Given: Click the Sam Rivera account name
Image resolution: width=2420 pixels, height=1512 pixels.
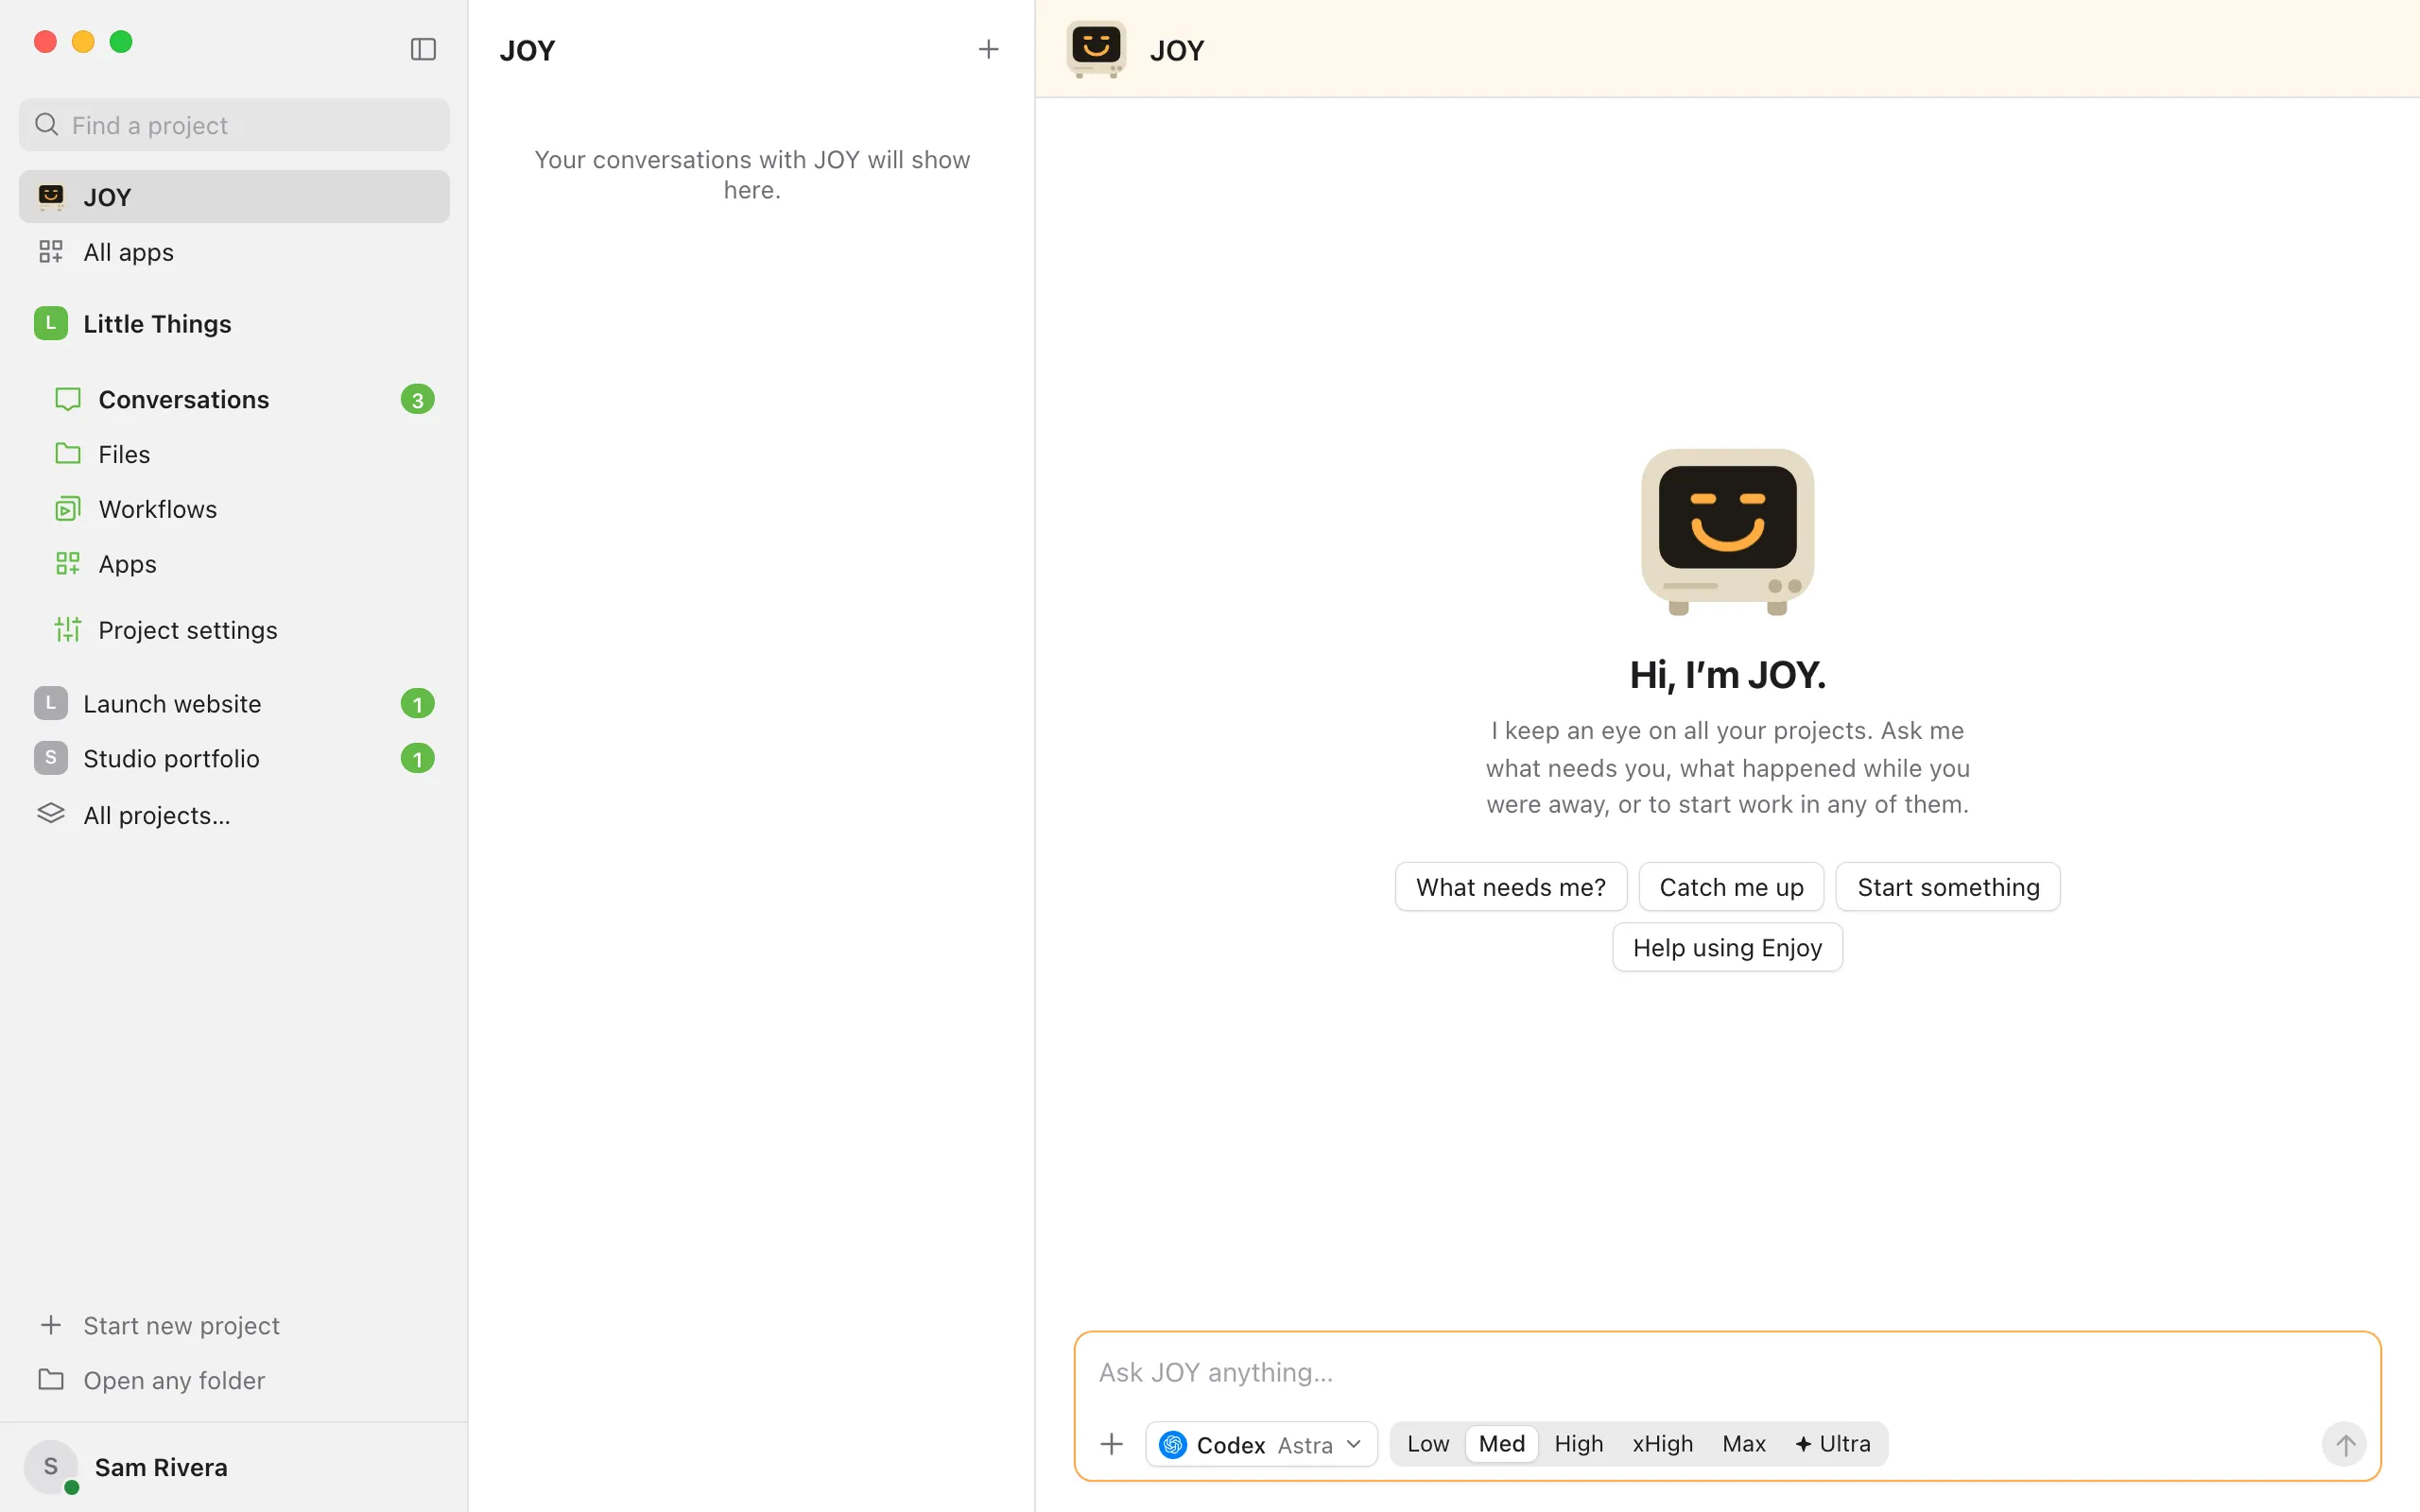Looking at the screenshot, I should point(161,1467).
